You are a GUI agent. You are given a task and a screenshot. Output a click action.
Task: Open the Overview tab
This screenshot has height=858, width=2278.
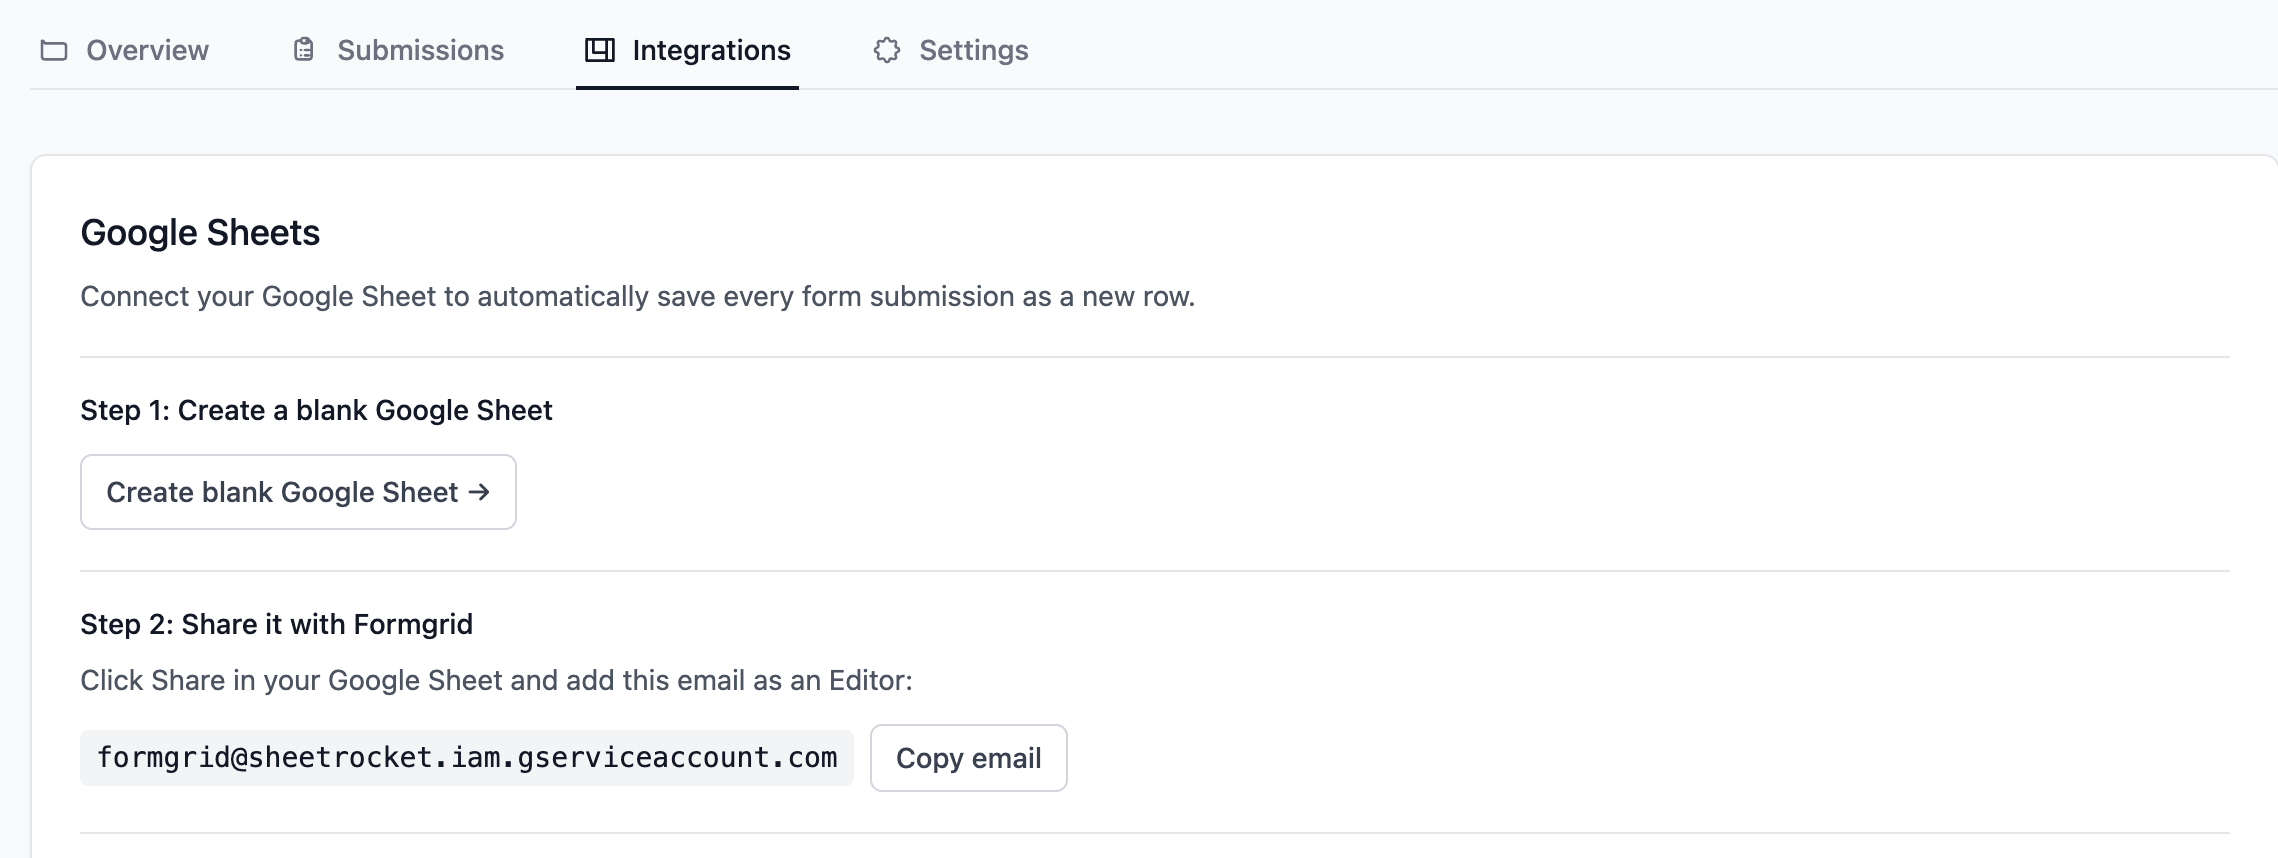[147, 50]
